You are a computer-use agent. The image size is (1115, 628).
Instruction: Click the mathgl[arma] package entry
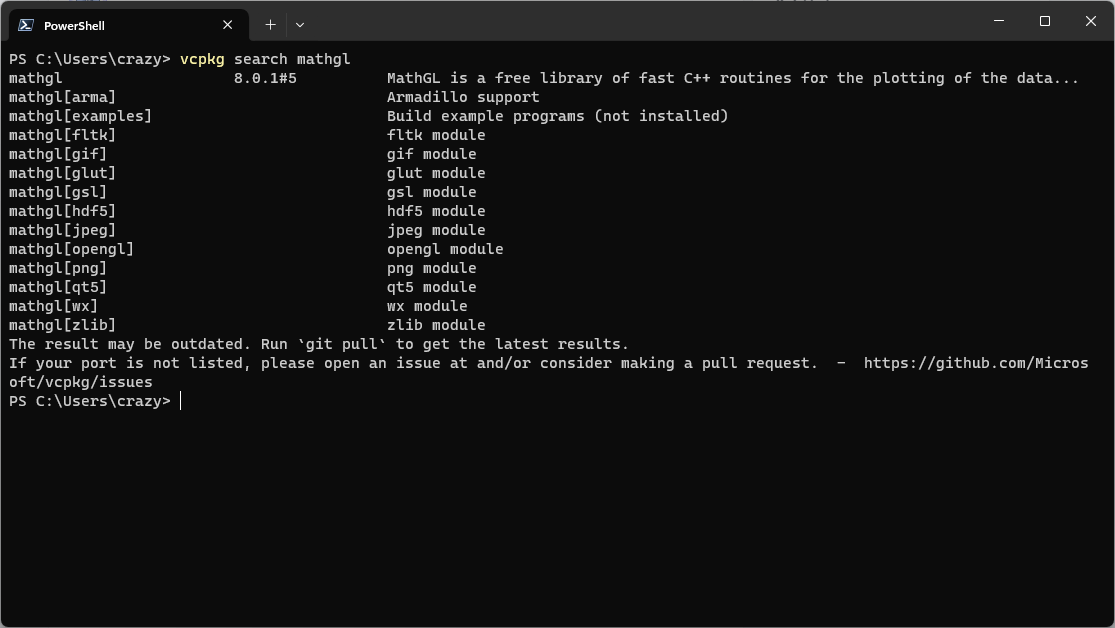click(x=62, y=97)
